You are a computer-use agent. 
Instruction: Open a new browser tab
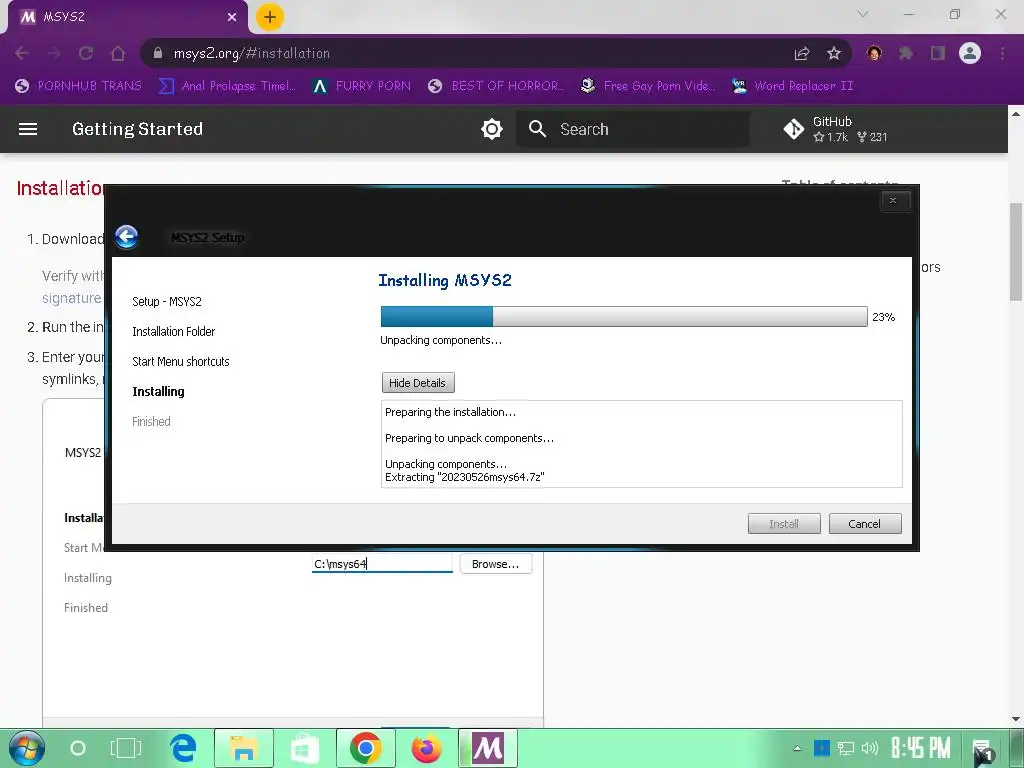point(270,17)
